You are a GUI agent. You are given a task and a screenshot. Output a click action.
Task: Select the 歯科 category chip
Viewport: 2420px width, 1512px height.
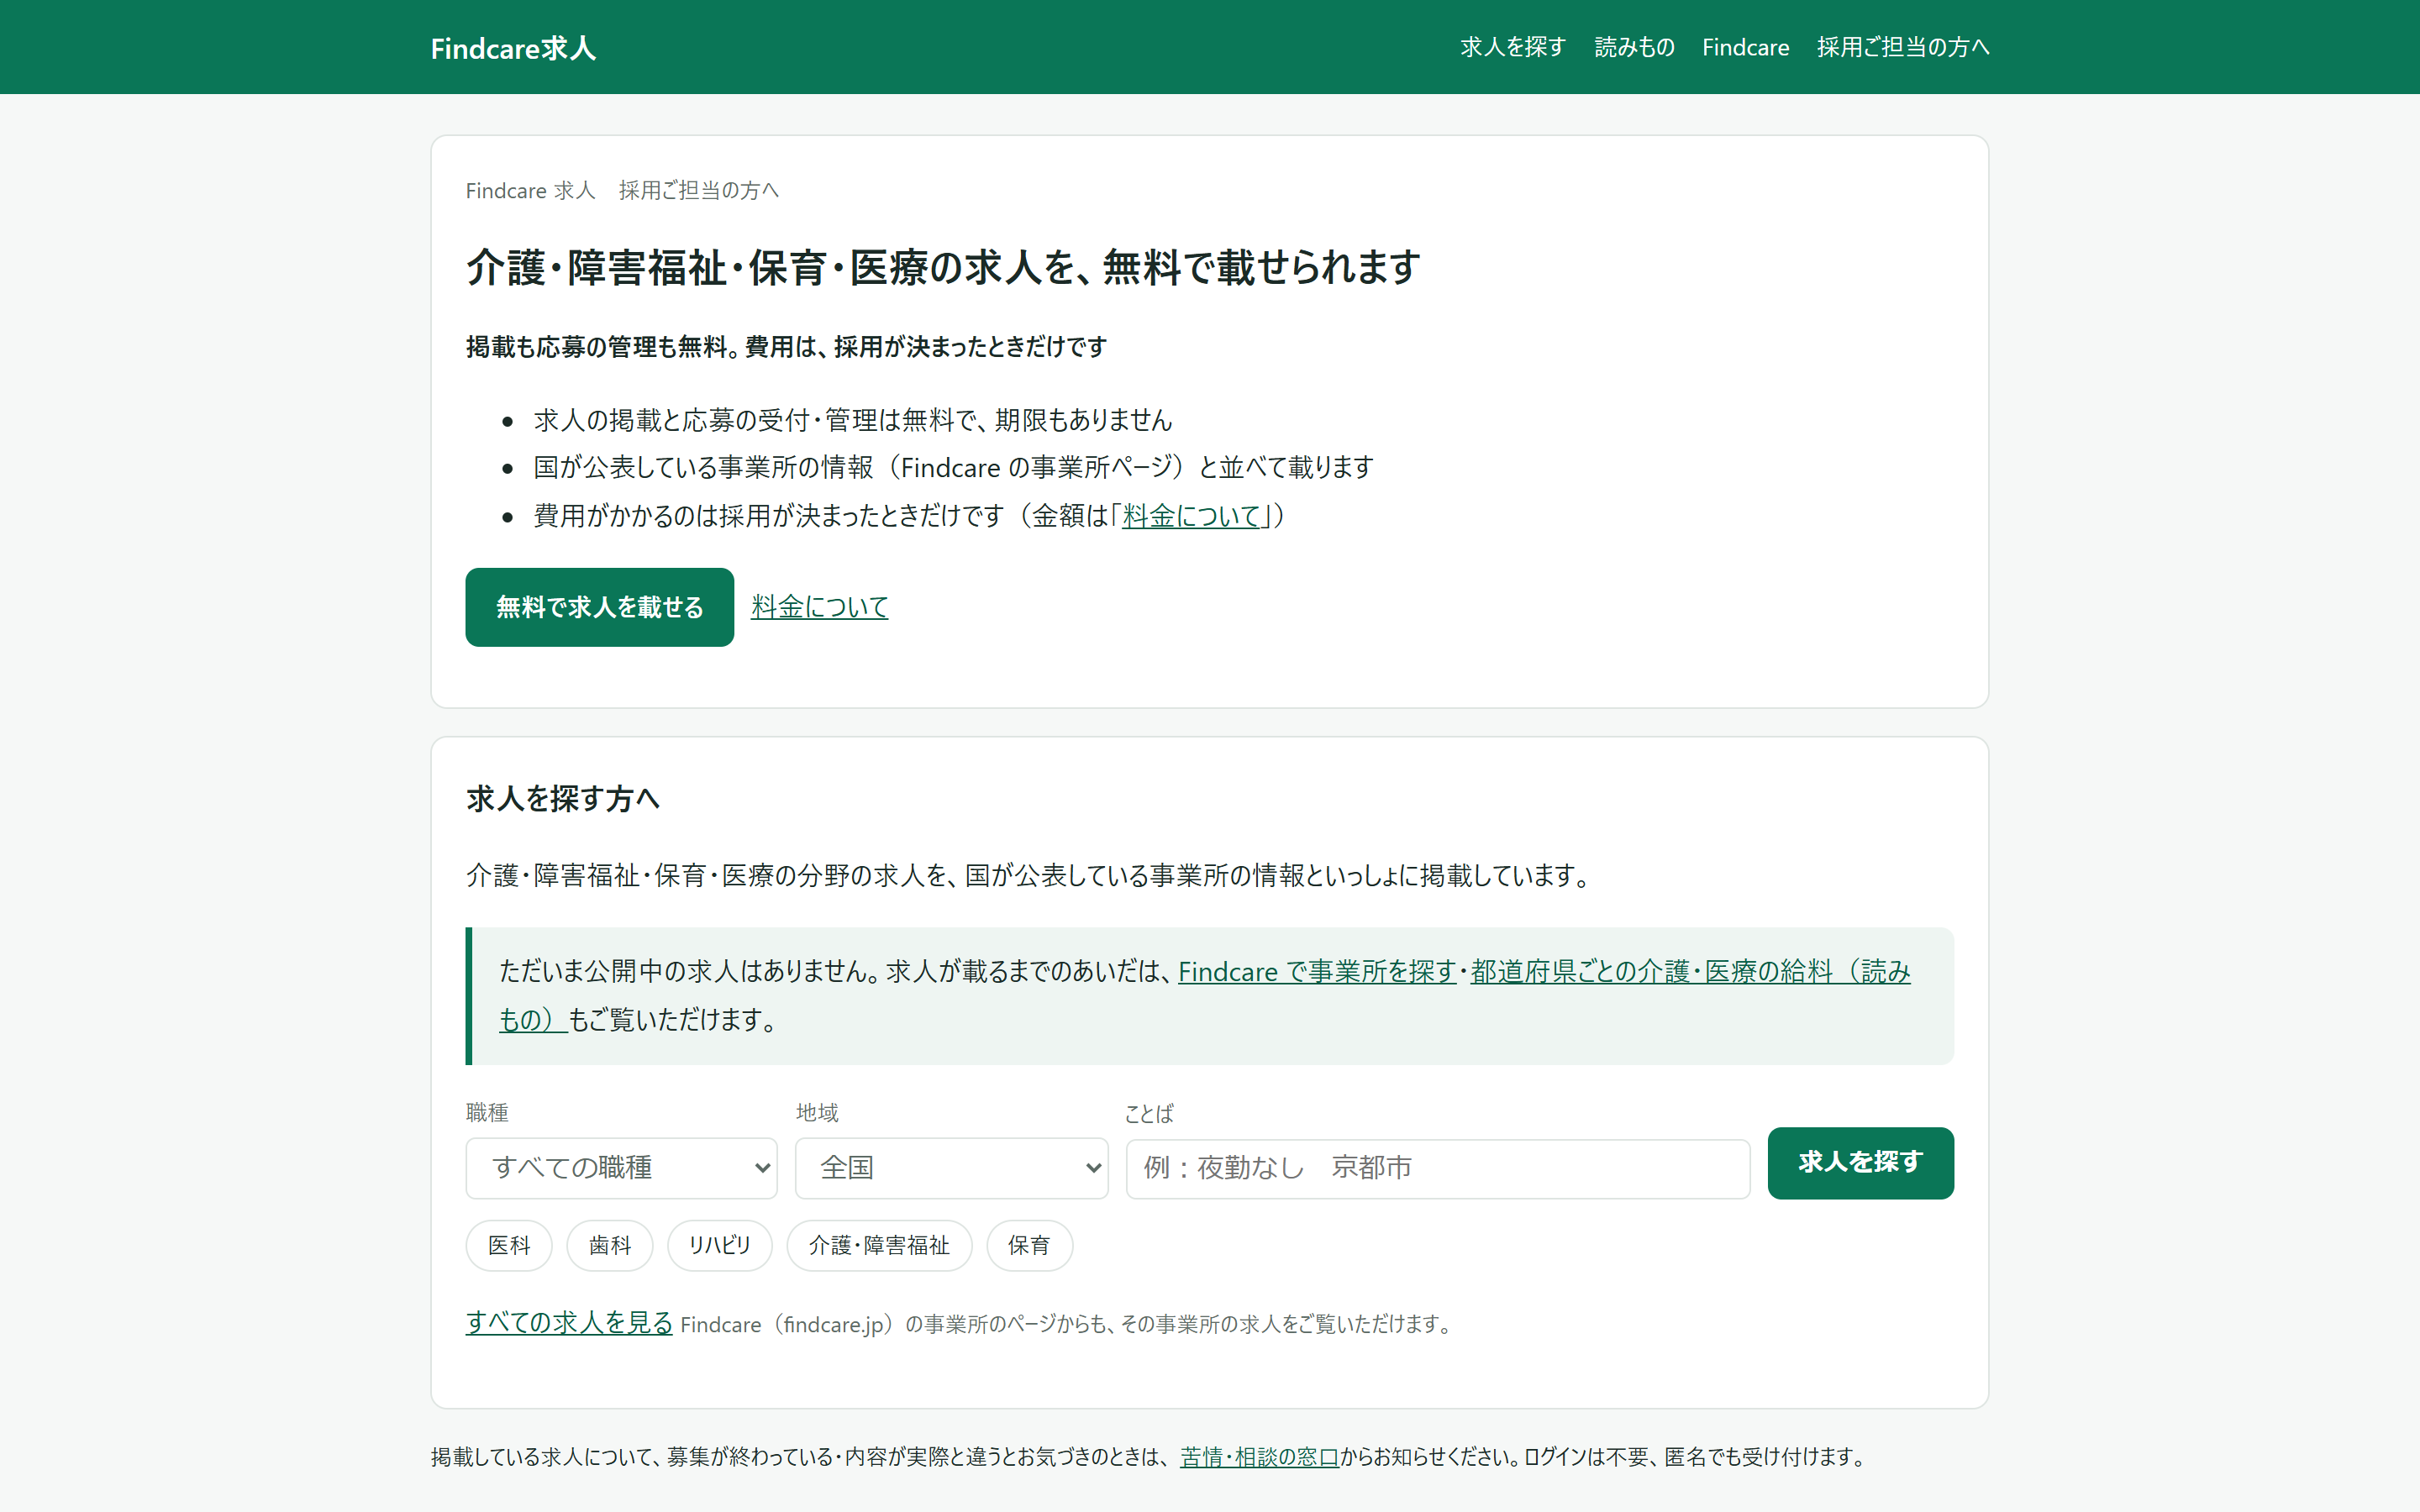[610, 1245]
